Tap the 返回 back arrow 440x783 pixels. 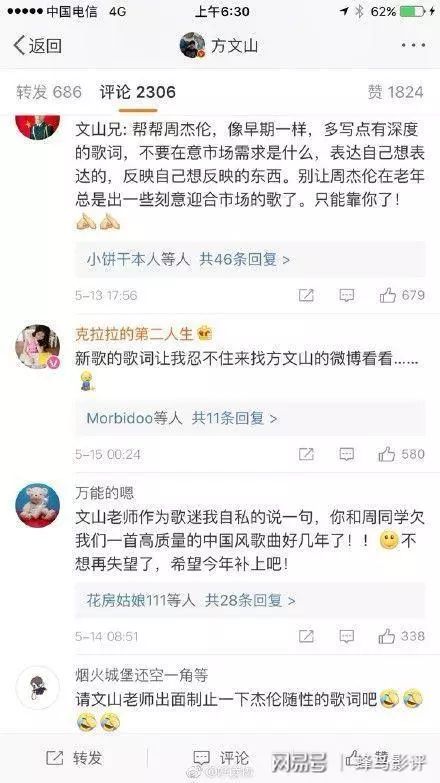pyautogui.click(x=37, y=45)
